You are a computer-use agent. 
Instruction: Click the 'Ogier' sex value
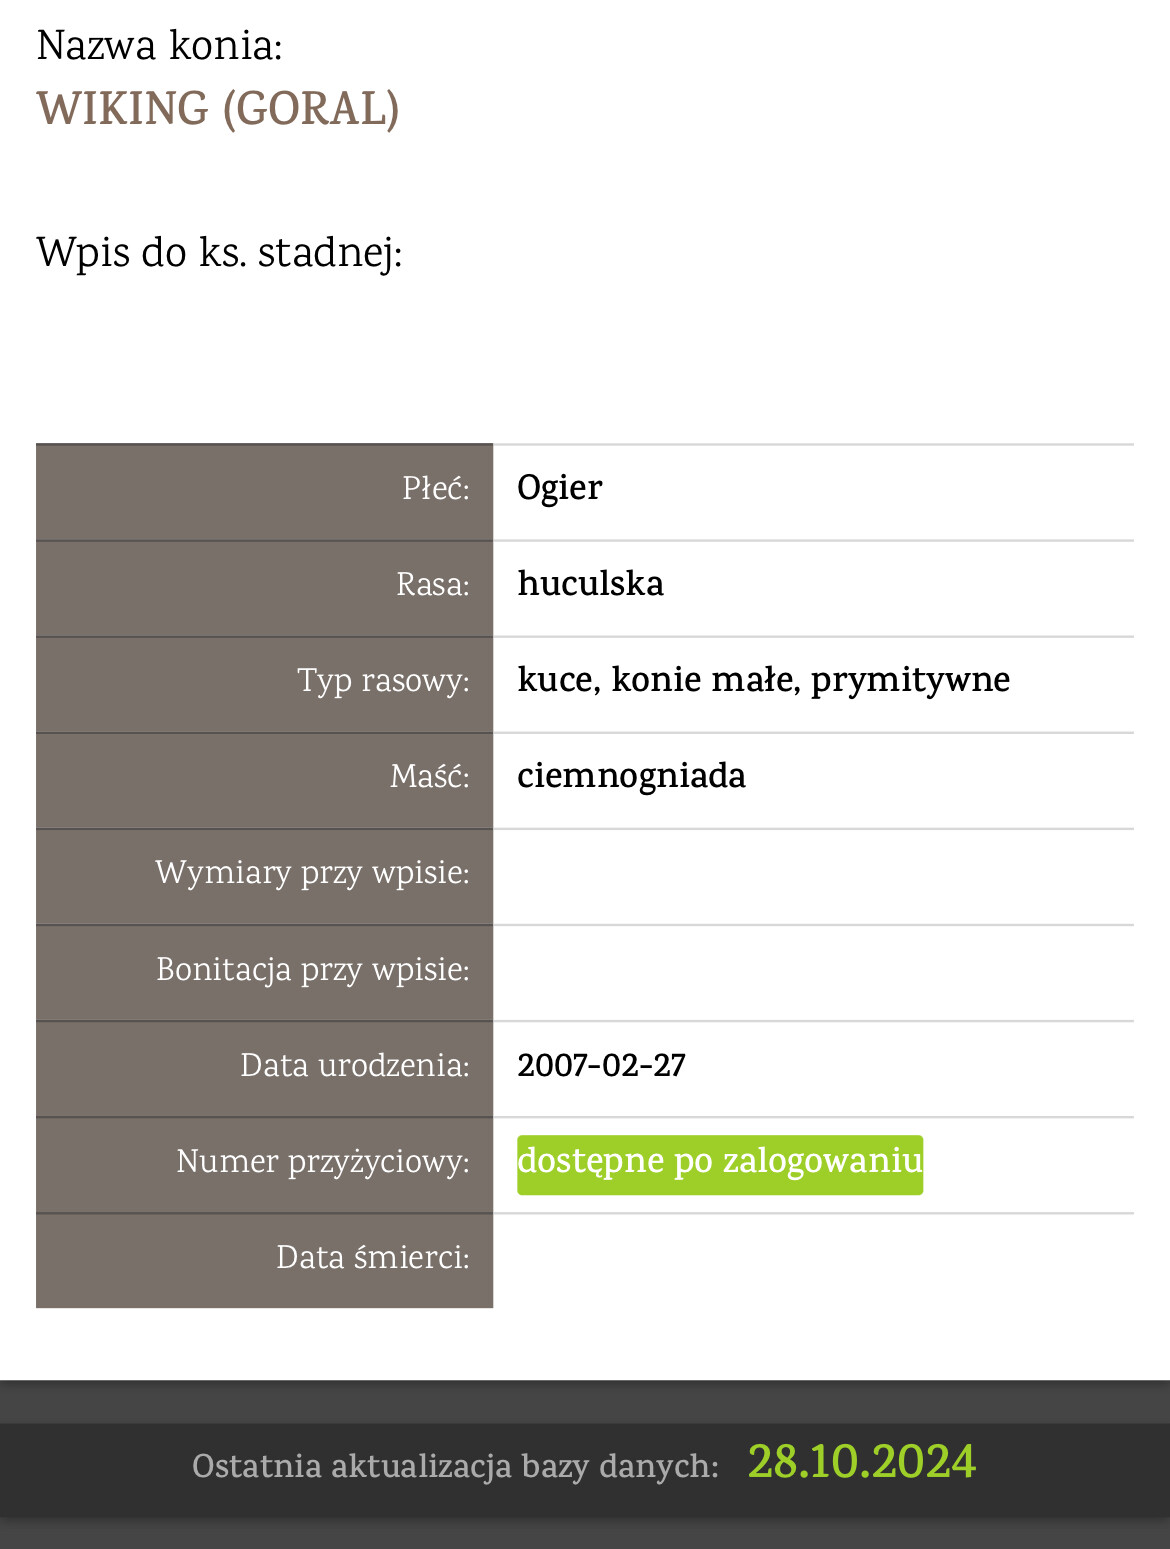559,488
